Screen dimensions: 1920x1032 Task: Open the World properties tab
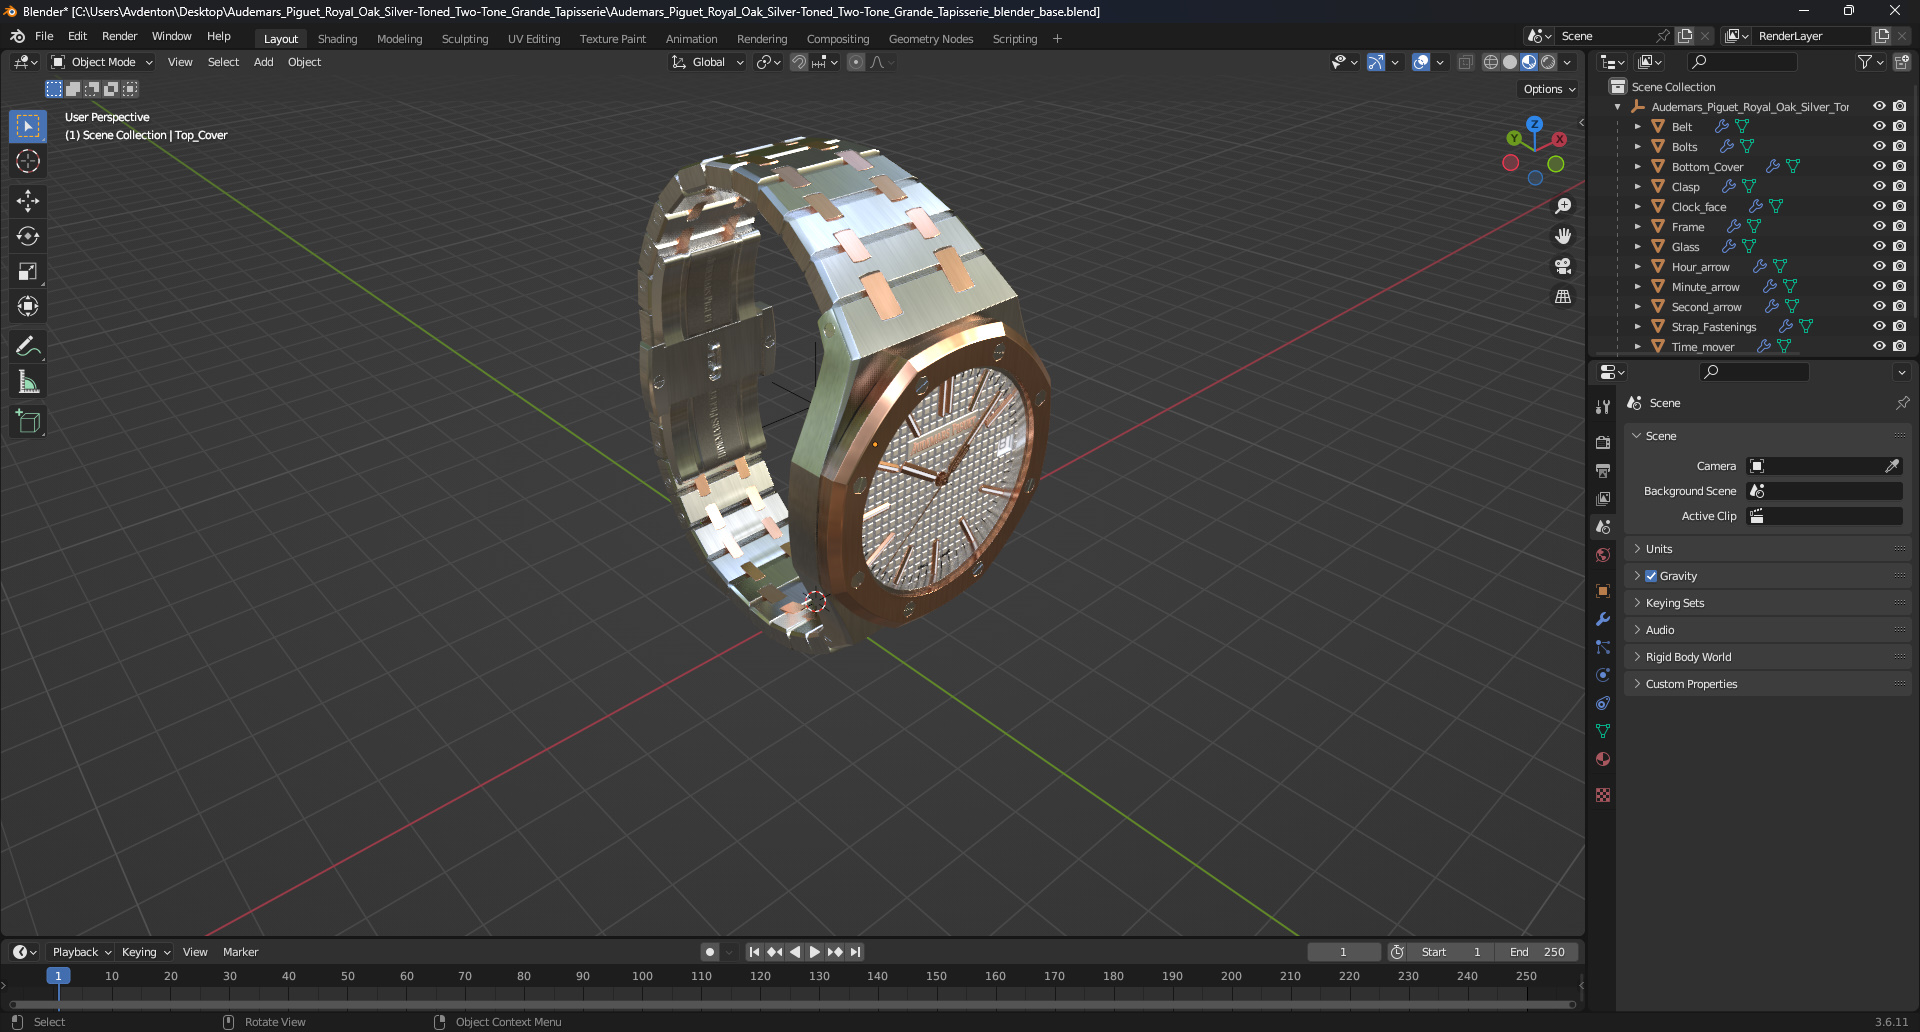(1603, 555)
